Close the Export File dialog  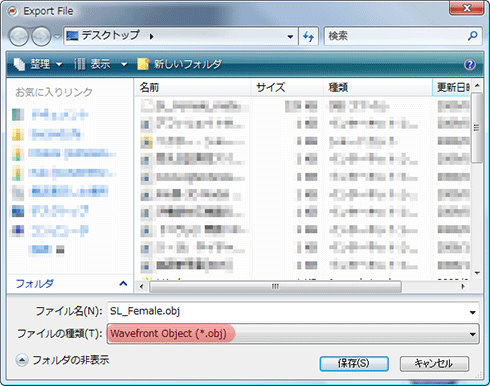(x=467, y=8)
